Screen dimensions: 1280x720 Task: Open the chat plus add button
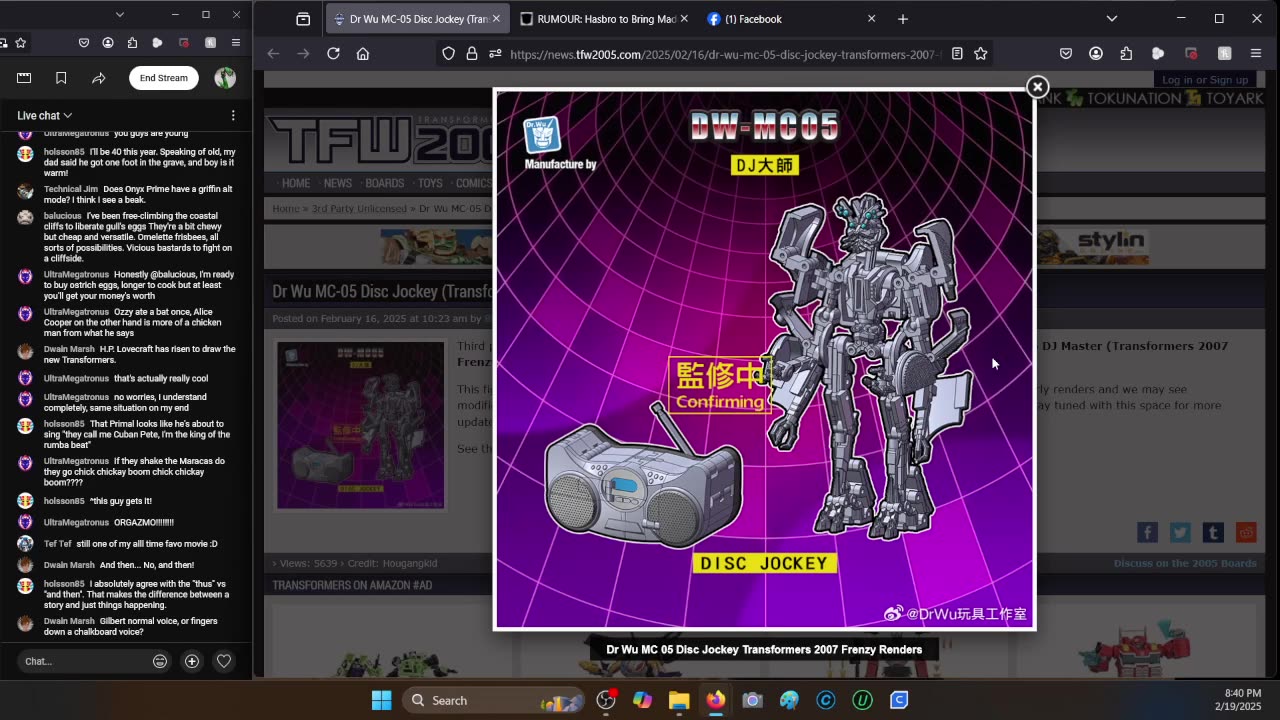[x=192, y=661]
